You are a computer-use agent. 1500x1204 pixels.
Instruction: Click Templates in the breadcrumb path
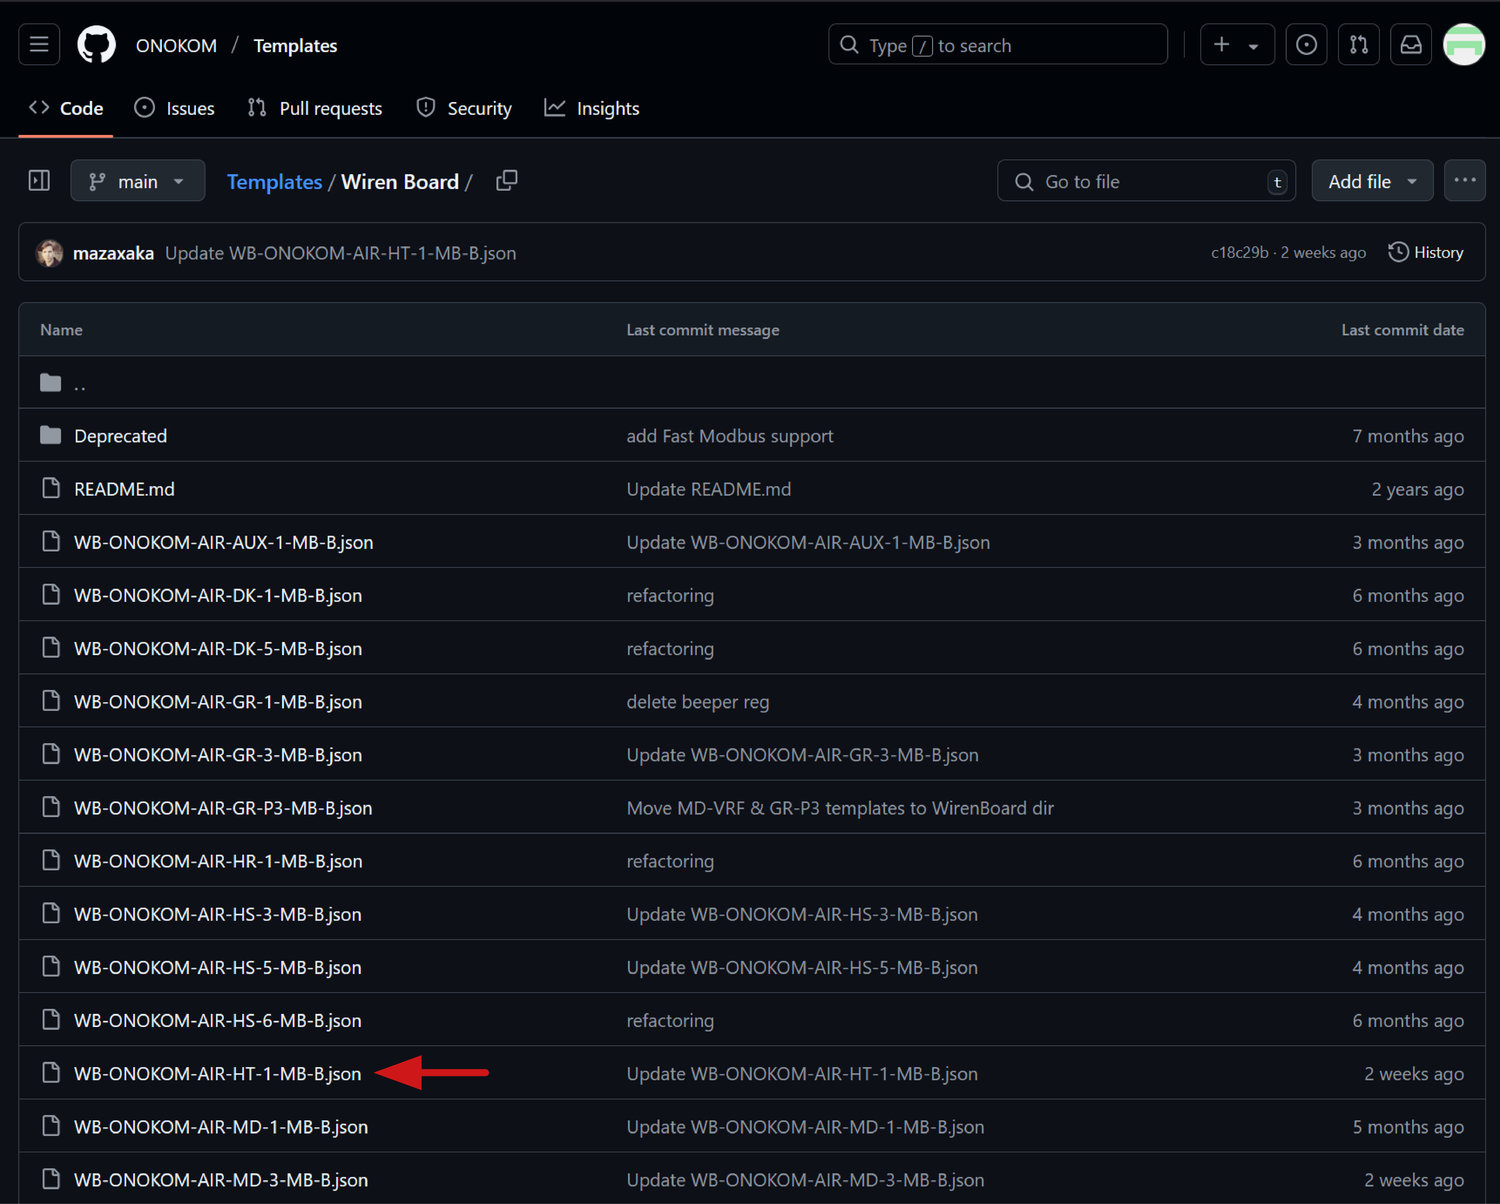274,182
